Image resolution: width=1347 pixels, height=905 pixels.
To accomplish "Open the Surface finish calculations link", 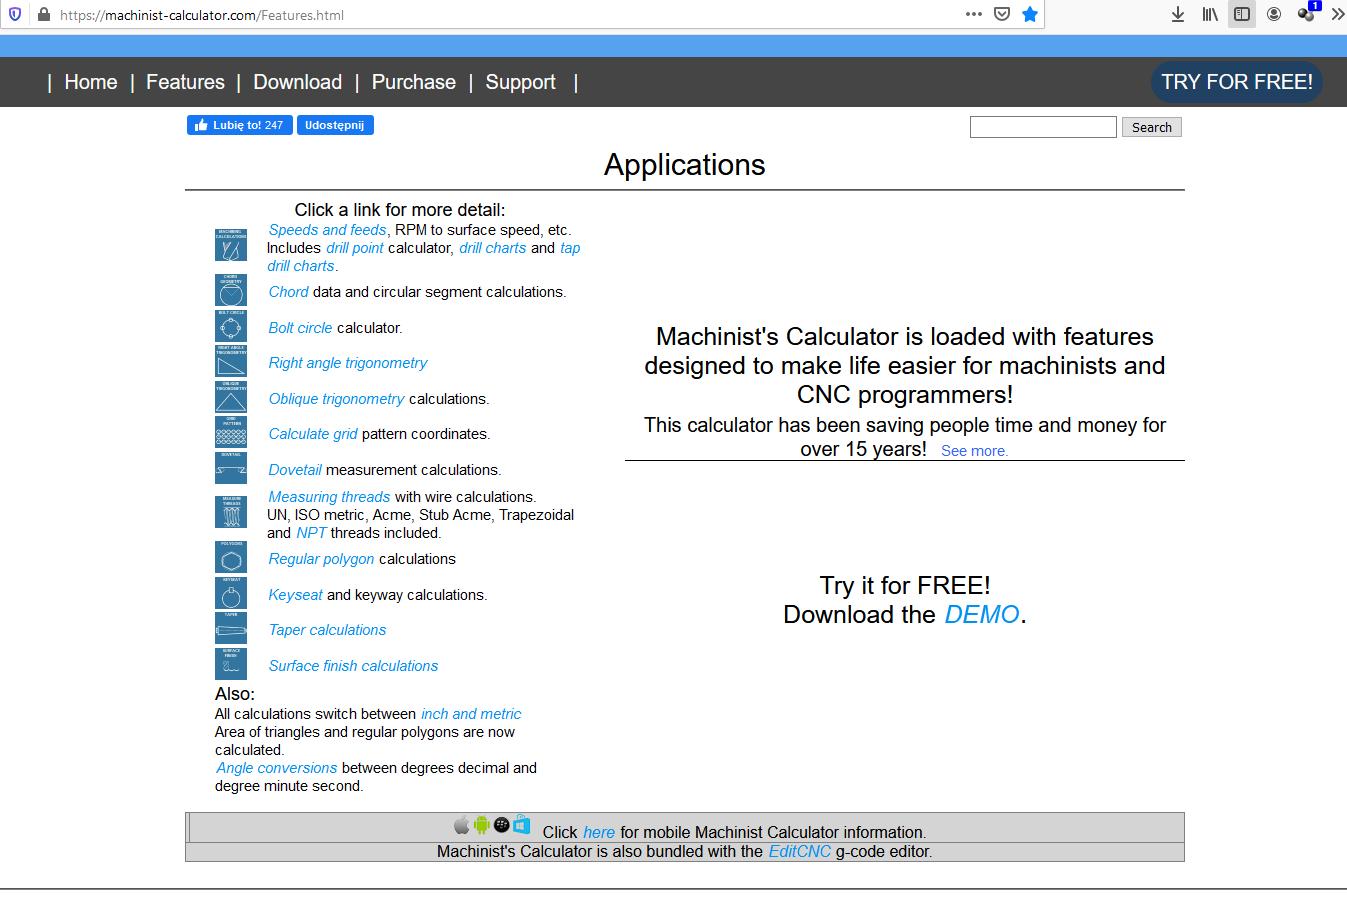I will click(x=353, y=666).
